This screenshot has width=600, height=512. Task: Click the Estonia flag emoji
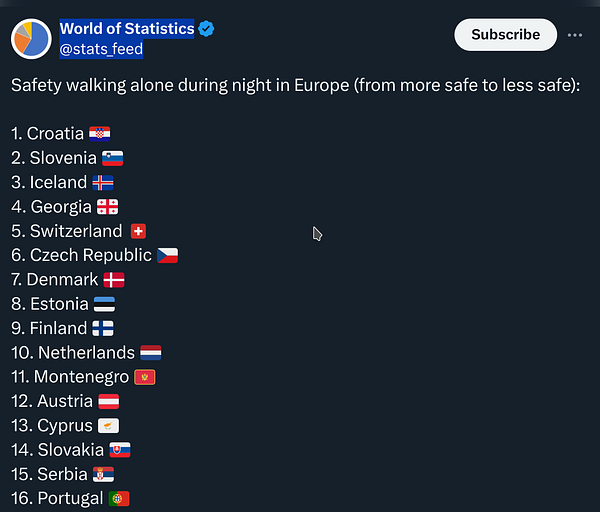(104, 304)
